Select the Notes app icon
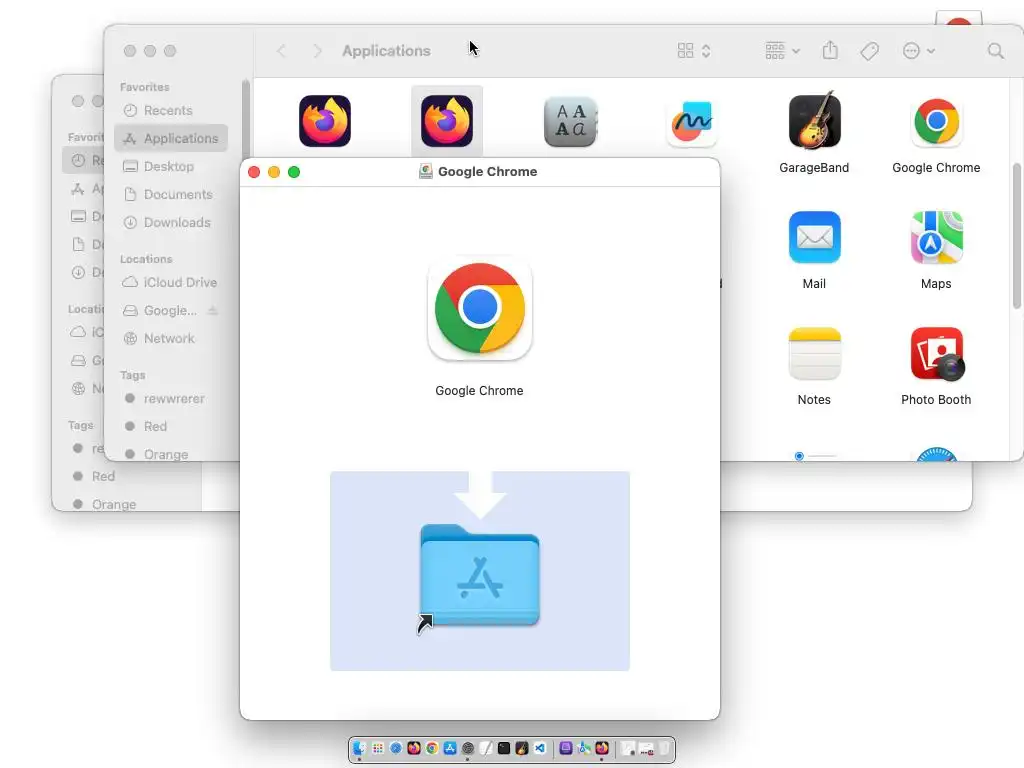 pyautogui.click(x=814, y=353)
